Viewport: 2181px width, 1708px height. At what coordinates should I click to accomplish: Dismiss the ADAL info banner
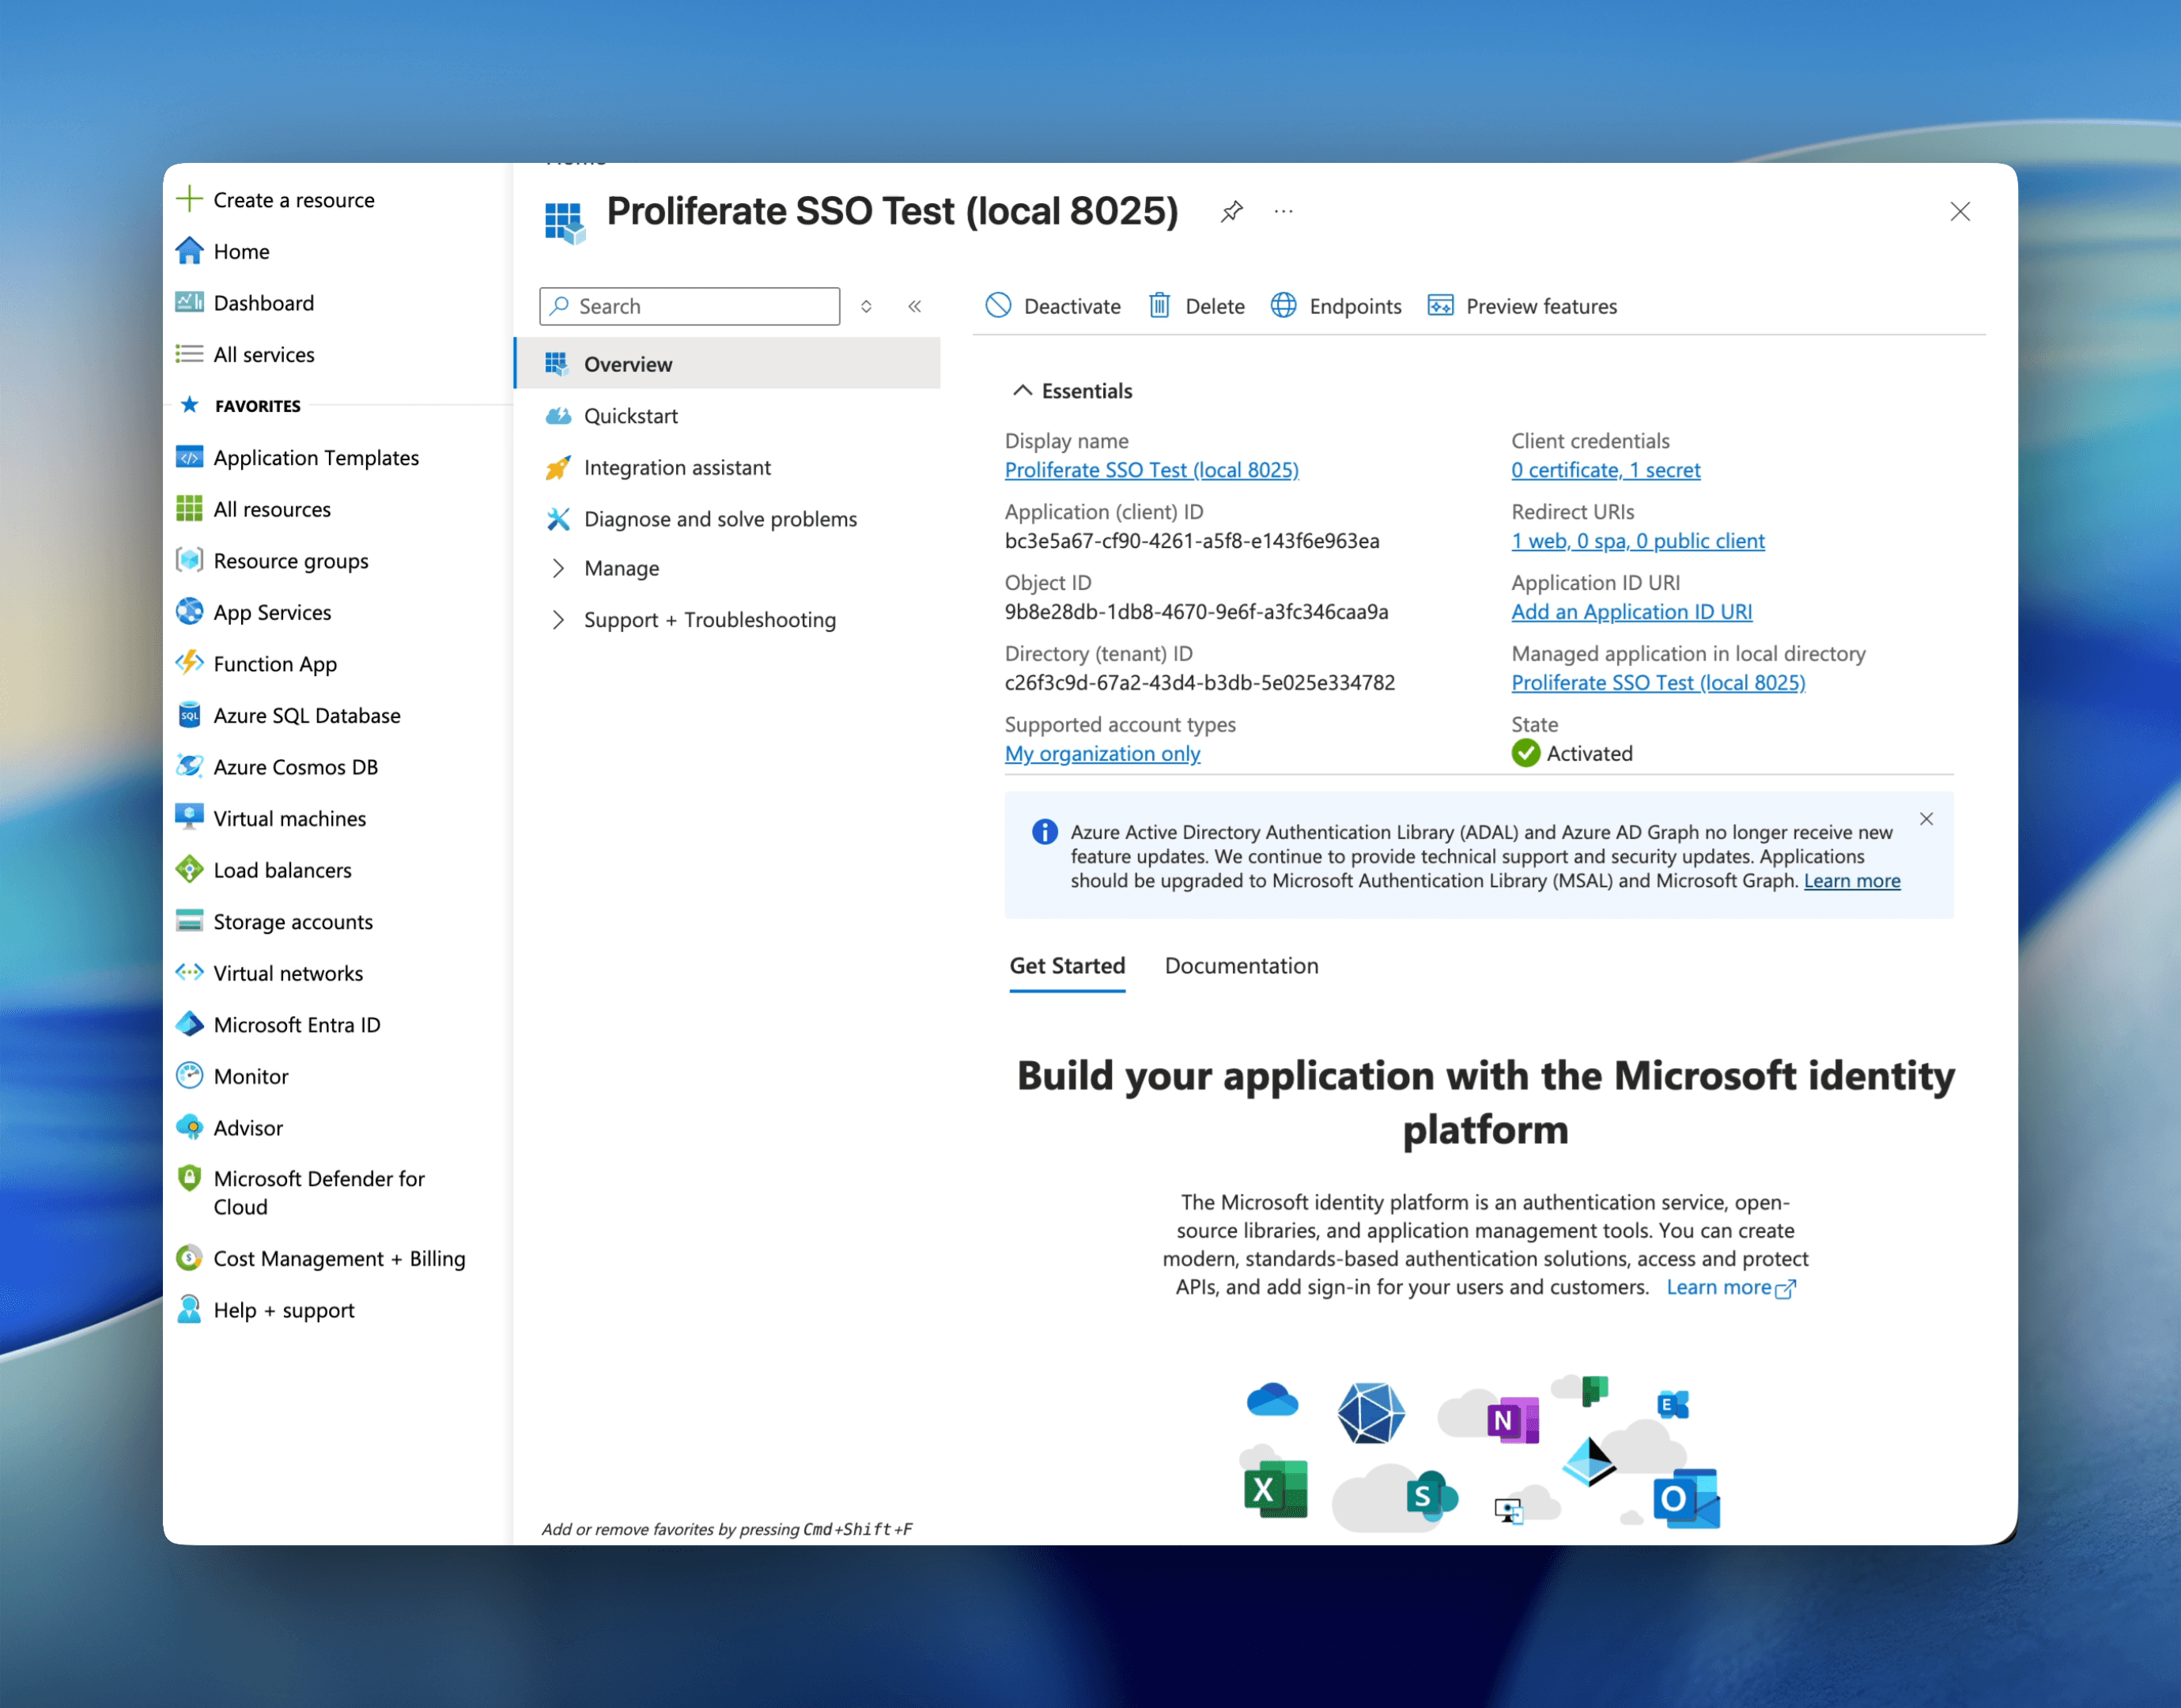1926,819
